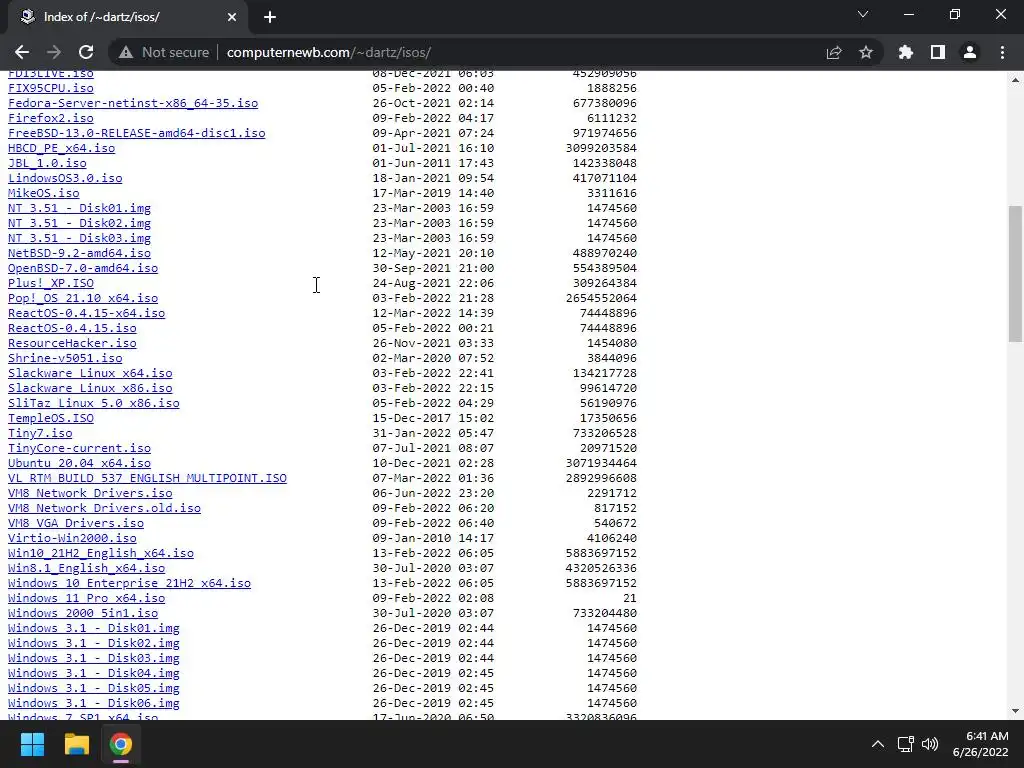Open Chrome's three-dot menu
1024x768 pixels.
pyautogui.click(x=1002, y=52)
